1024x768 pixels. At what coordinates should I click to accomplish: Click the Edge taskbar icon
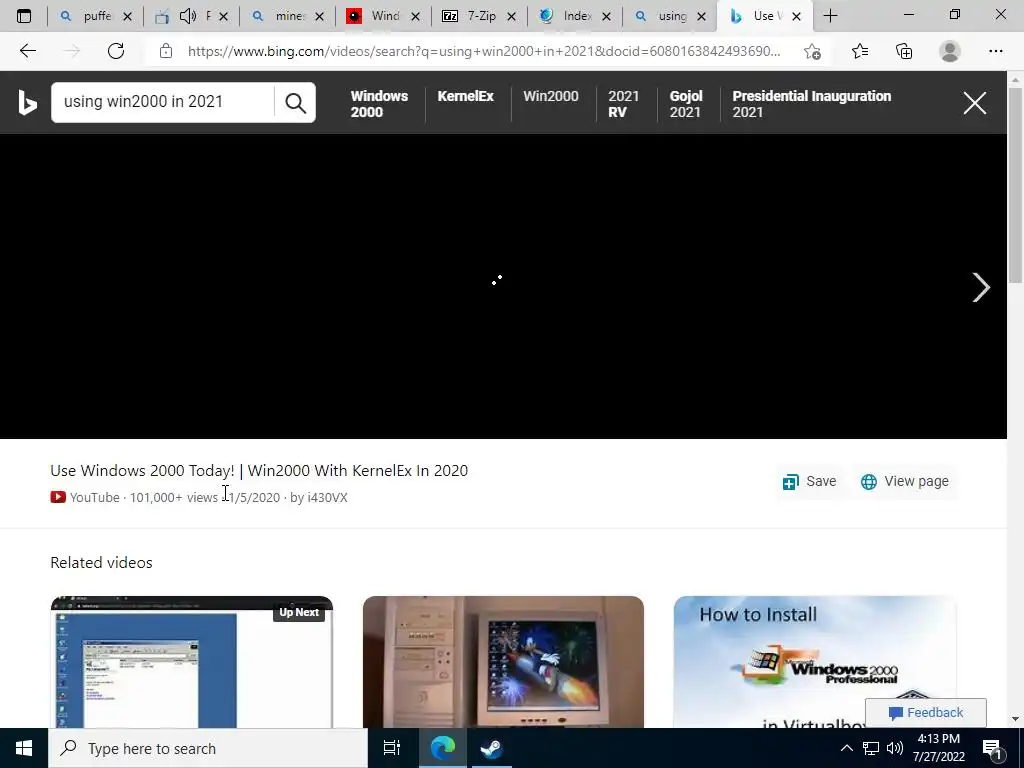pos(442,748)
